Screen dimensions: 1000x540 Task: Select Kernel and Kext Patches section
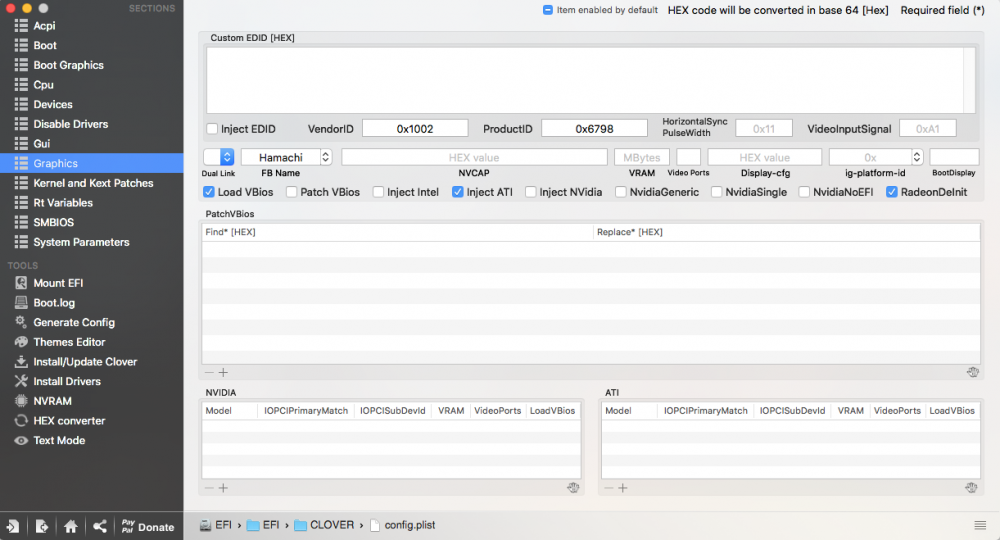point(91,183)
